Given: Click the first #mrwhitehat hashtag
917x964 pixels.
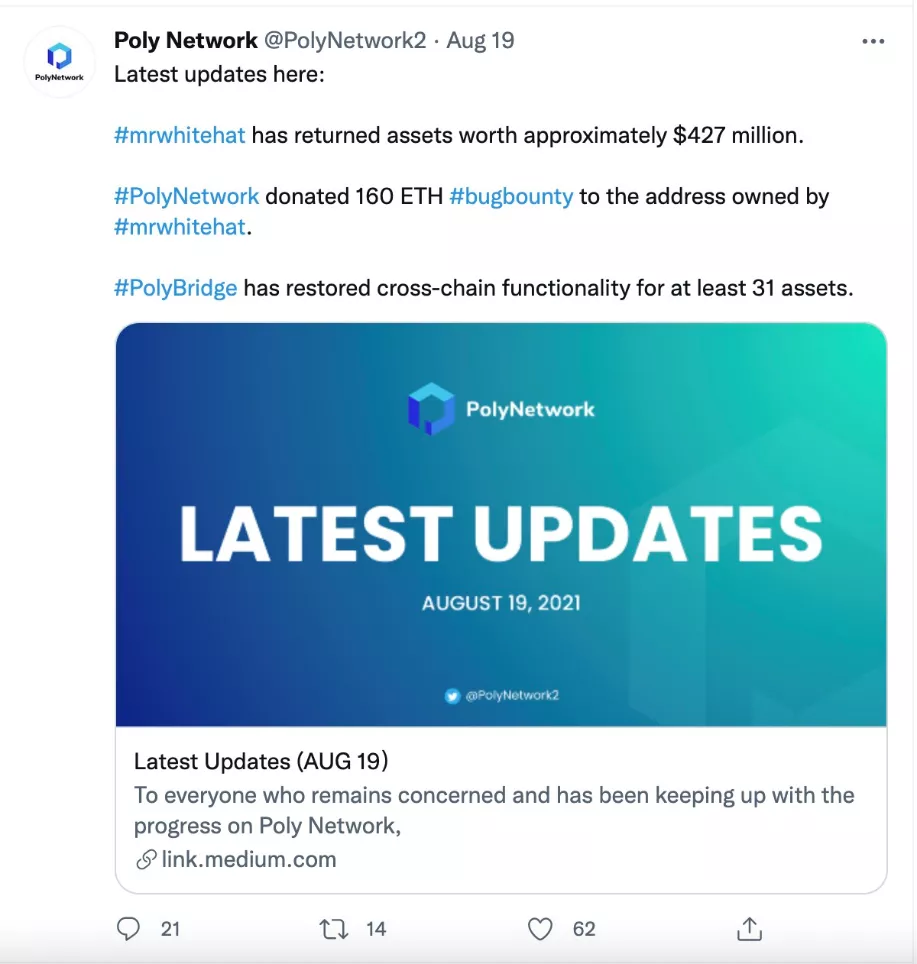Looking at the screenshot, I should tap(180, 135).
